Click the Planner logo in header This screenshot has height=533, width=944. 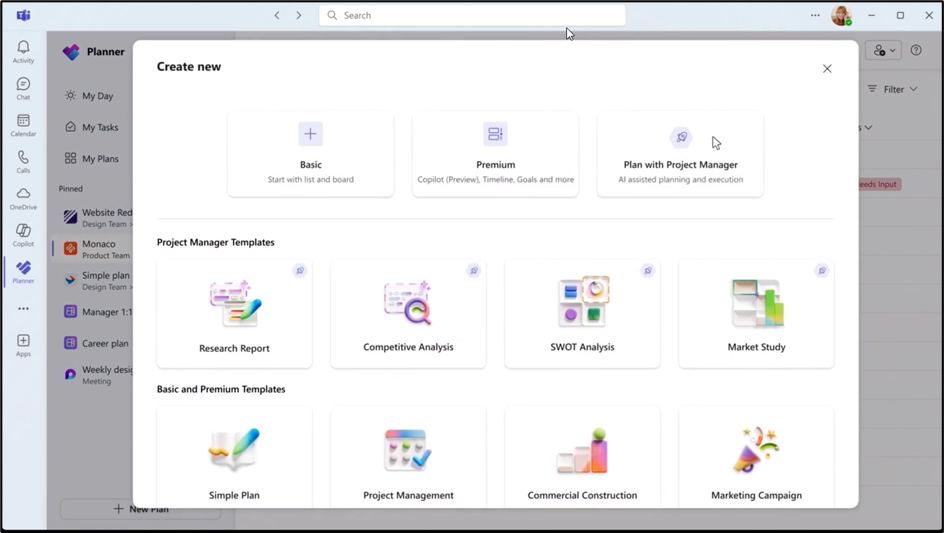click(x=71, y=52)
